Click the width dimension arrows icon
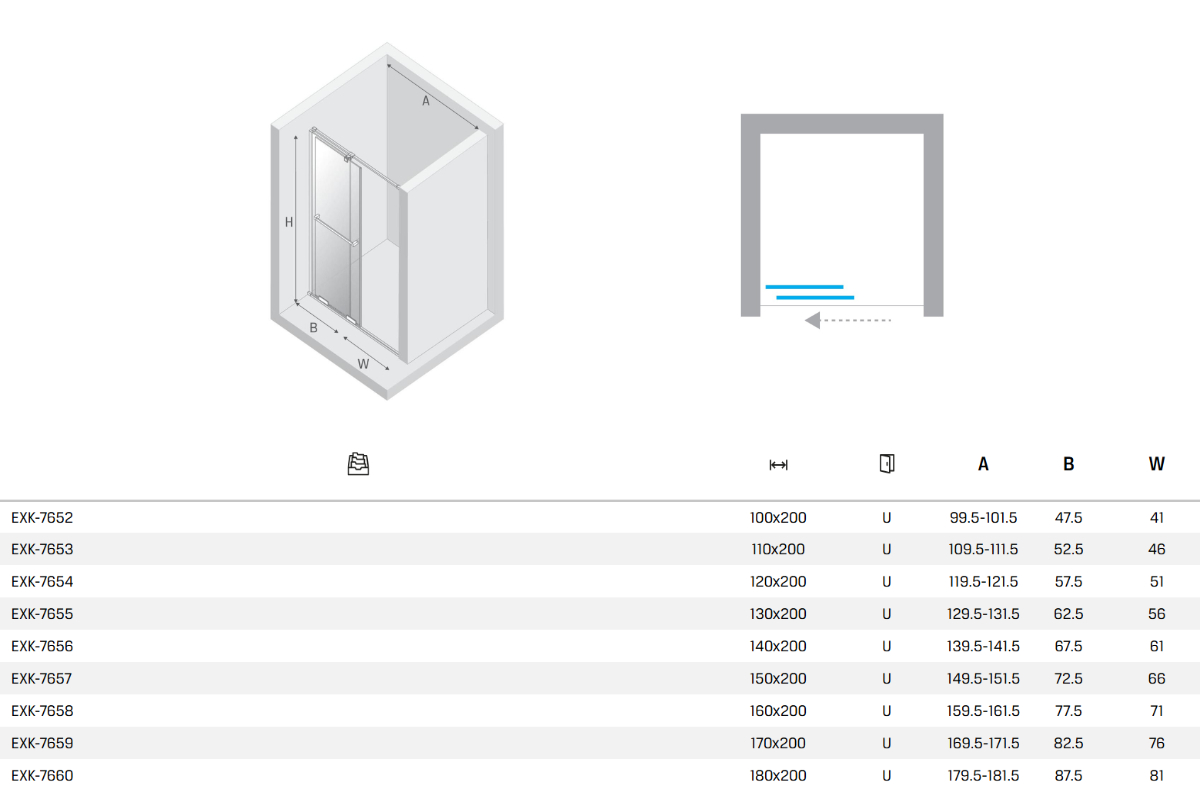Viewport: 1200px width, 796px height. pos(778,465)
